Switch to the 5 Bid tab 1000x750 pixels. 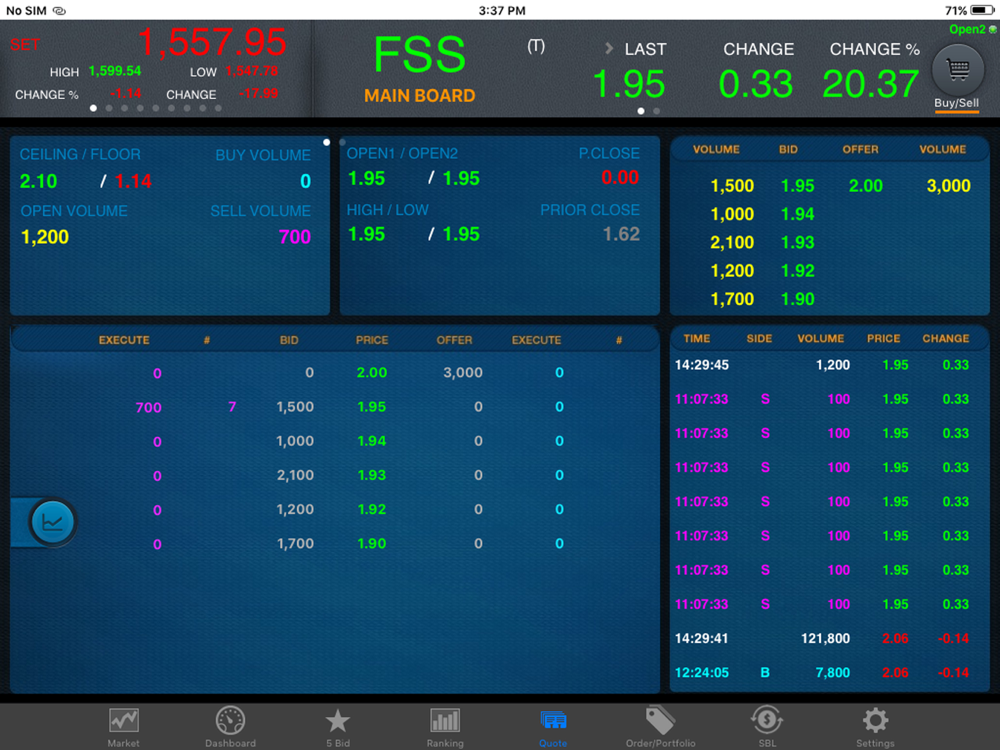[x=337, y=728]
